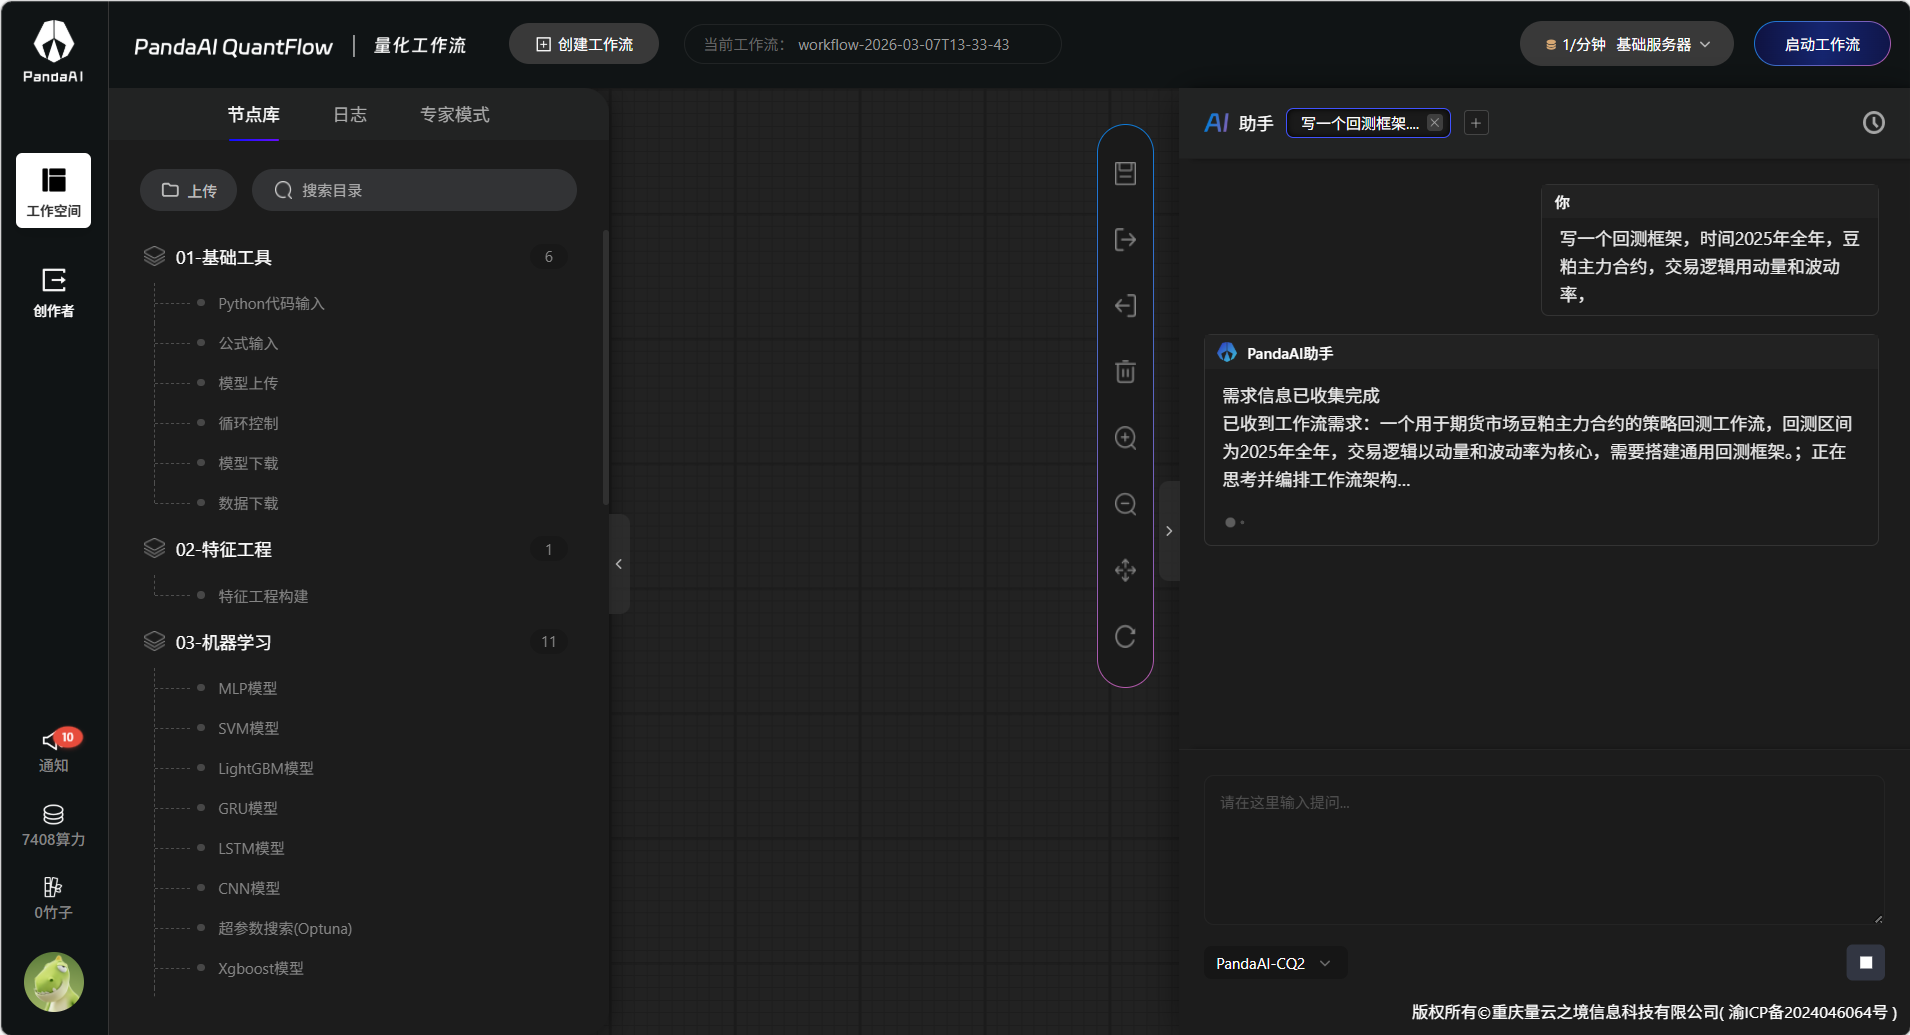Click the current workflow name field
Viewport: 1910px width, 1035px height.
(872, 44)
